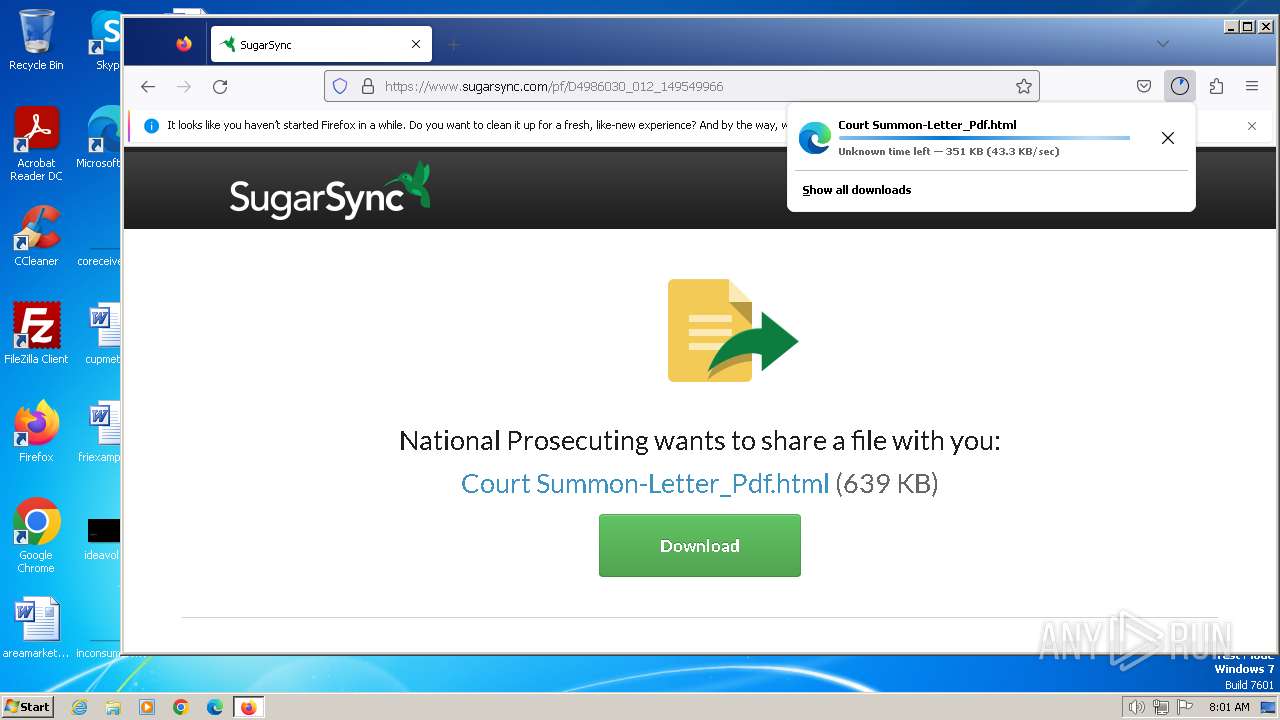Viewport: 1280px width, 720px height.
Task: Cancel the Court Summon-Letter download
Action: click(x=1168, y=138)
